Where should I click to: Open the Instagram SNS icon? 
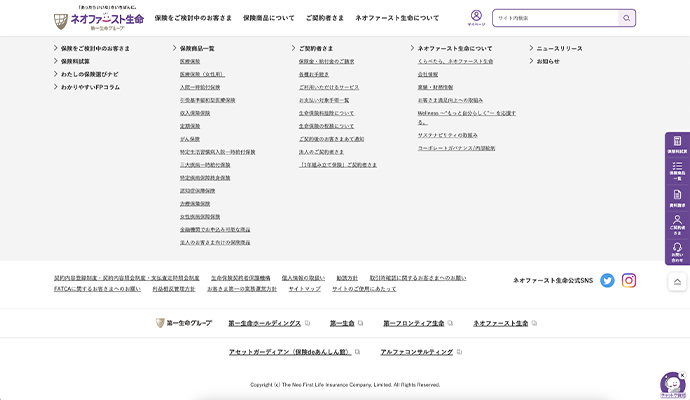pyautogui.click(x=629, y=280)
